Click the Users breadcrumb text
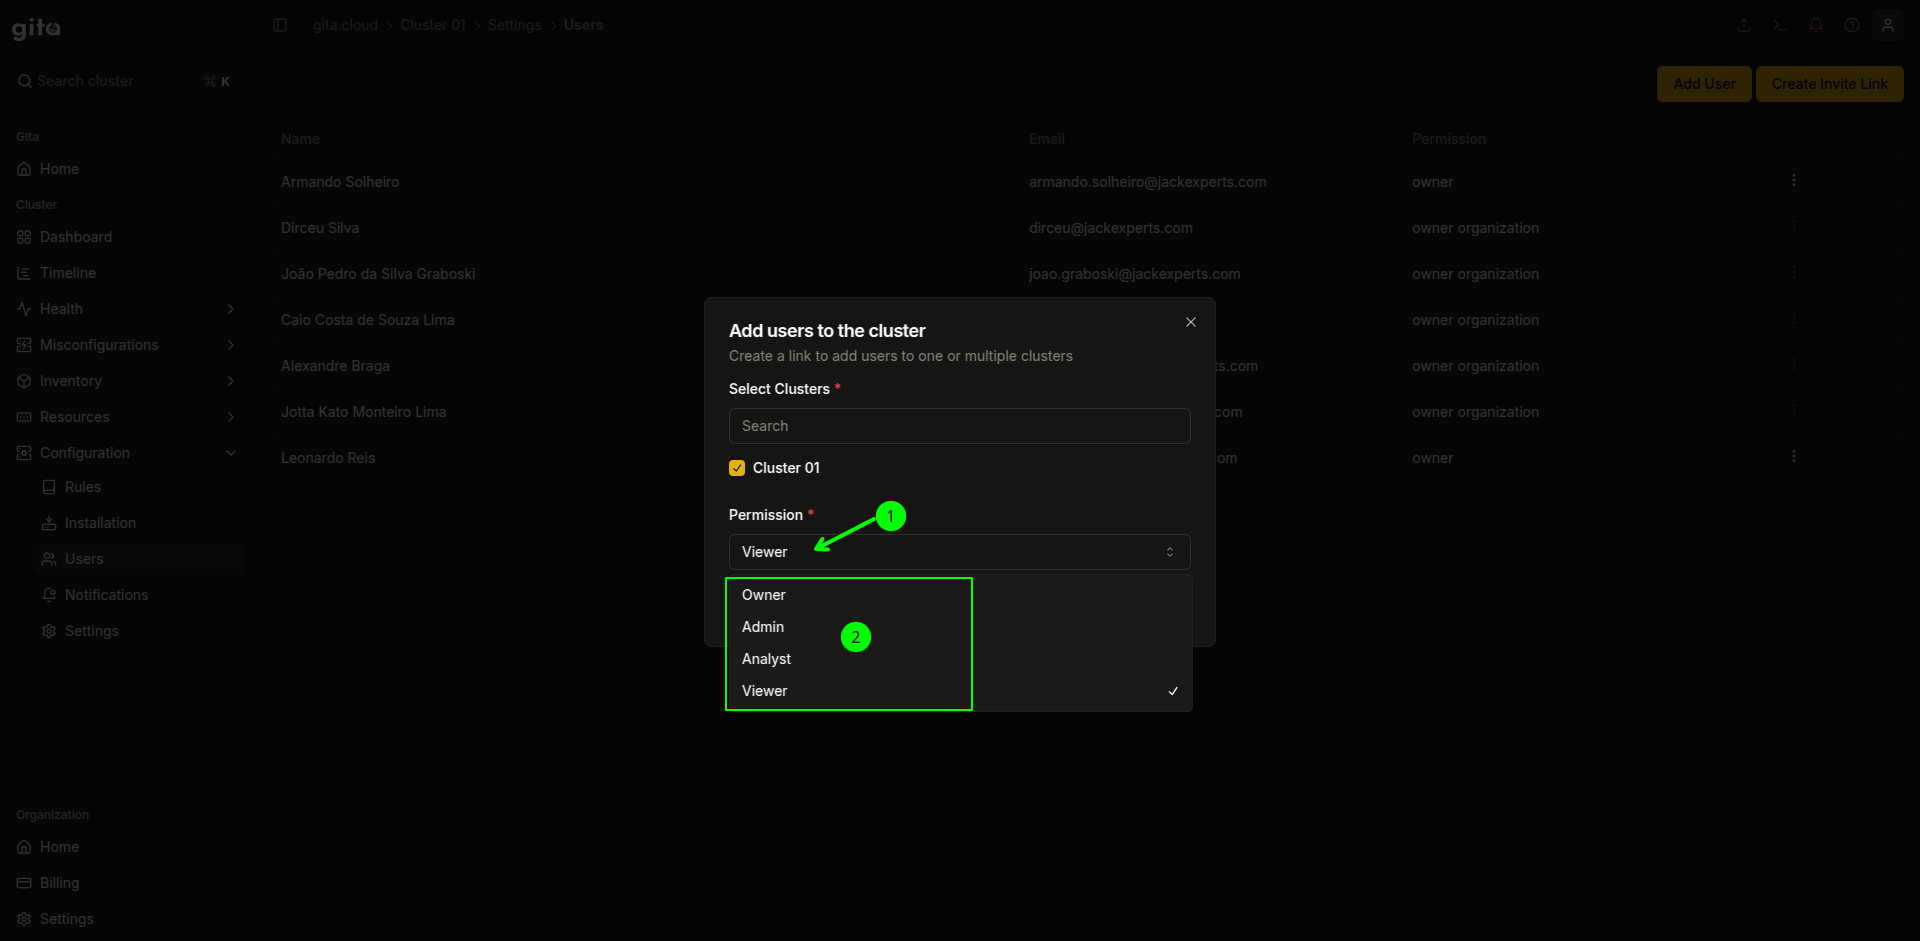This screenshot has width=1920, height=941. (583, 25)
